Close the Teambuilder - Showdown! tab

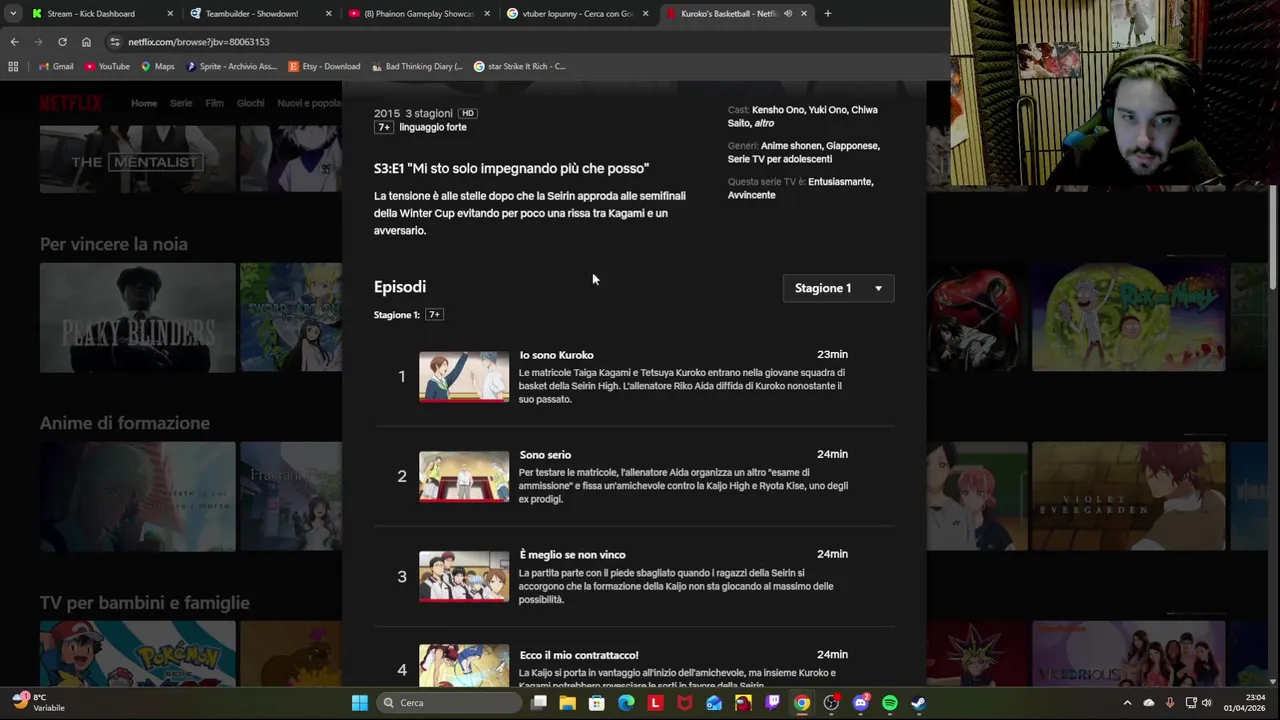tap(329, 14)
